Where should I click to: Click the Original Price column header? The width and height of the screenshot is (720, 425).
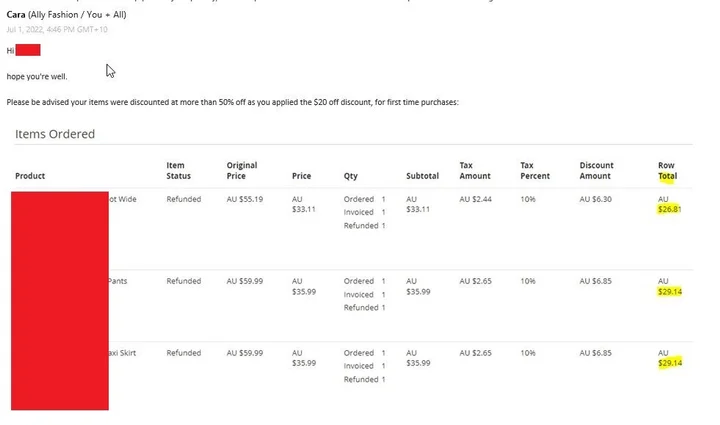click(242, 170)
